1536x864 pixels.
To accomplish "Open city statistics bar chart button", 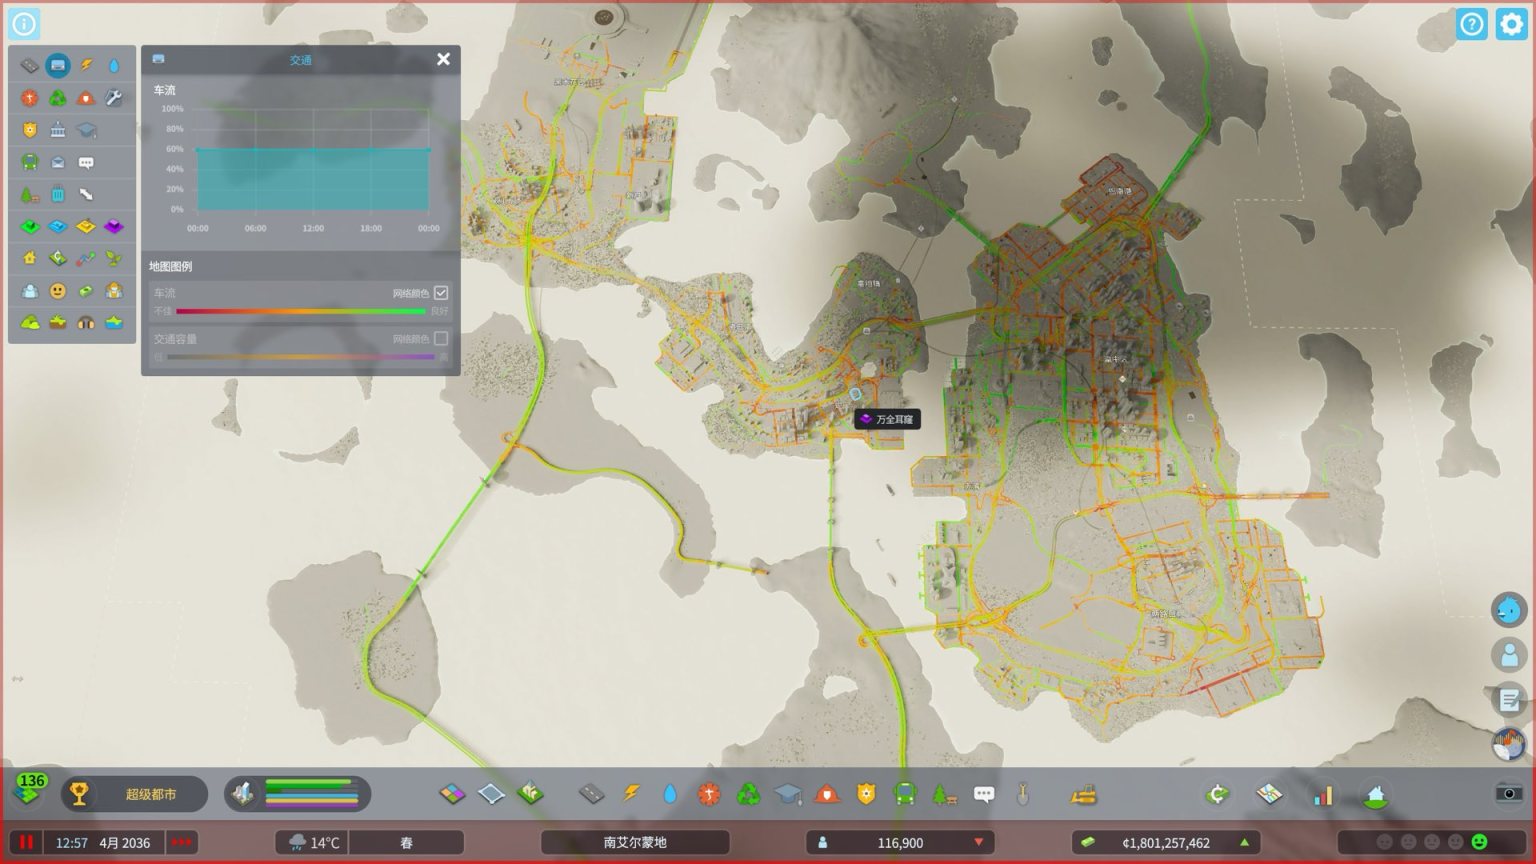I will (1323, 794).
